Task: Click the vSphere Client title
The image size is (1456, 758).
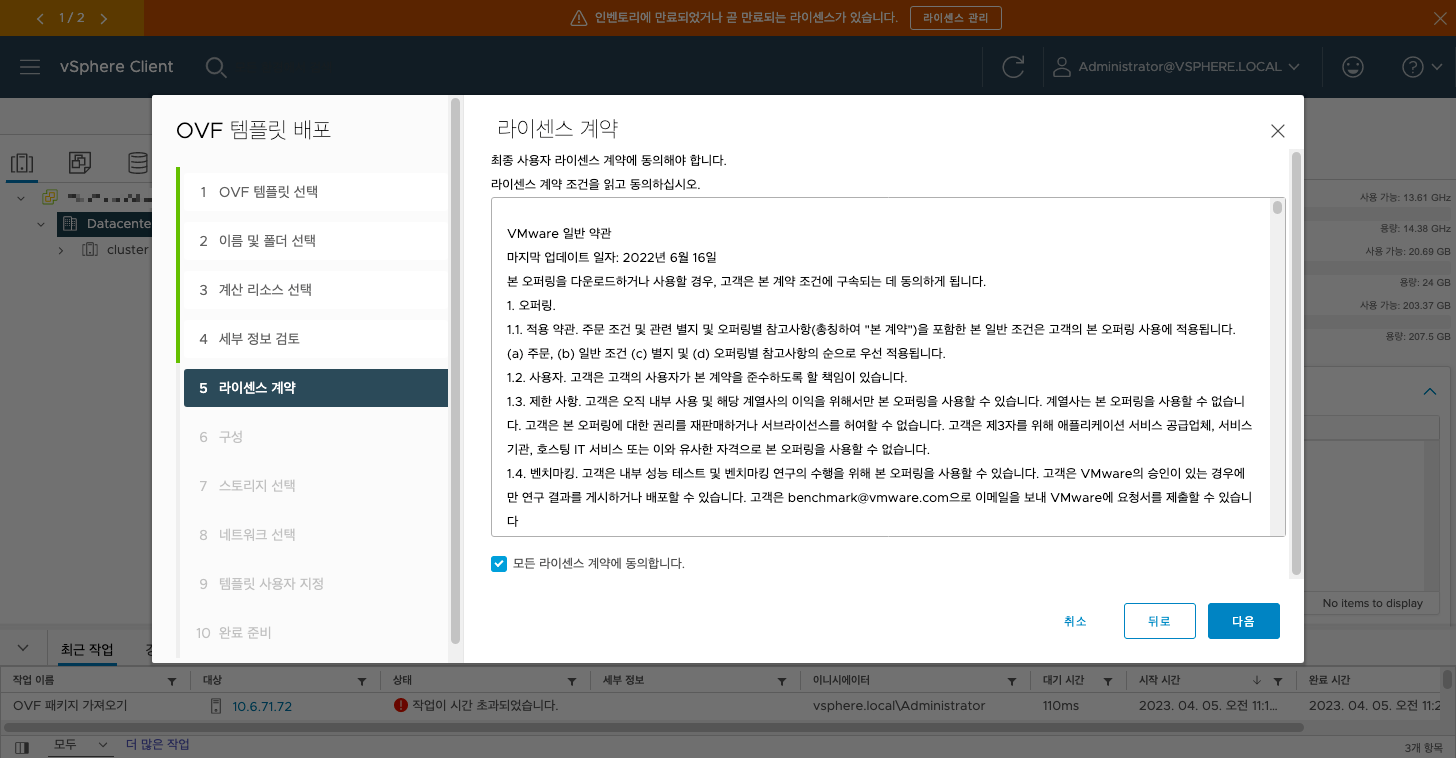Action: click(116, 67)
